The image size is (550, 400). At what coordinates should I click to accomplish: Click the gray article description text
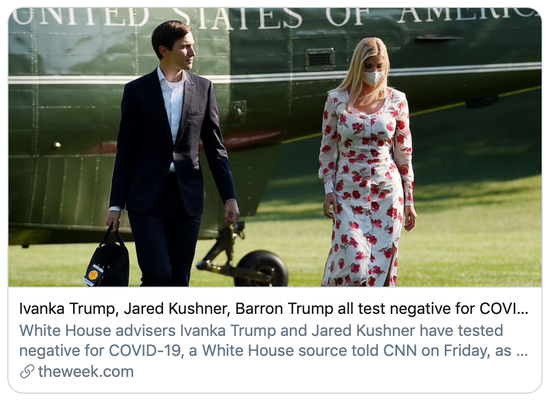274,340
